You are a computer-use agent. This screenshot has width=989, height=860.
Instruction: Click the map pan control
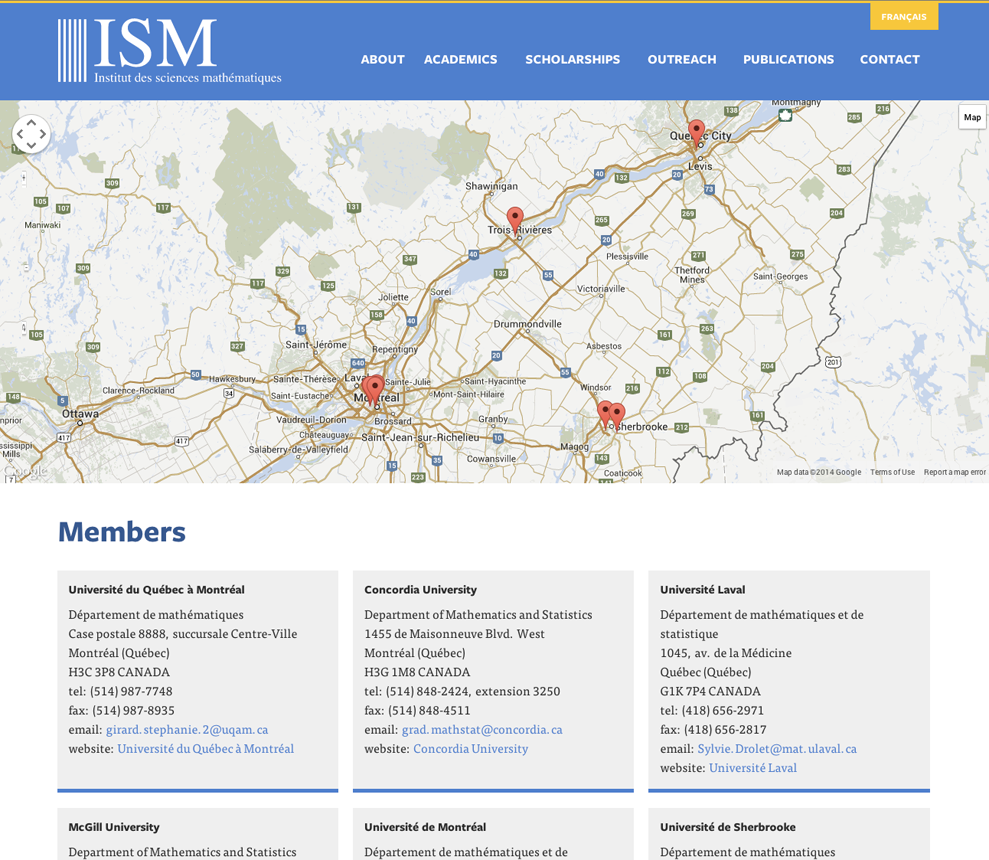click(31, 134)
